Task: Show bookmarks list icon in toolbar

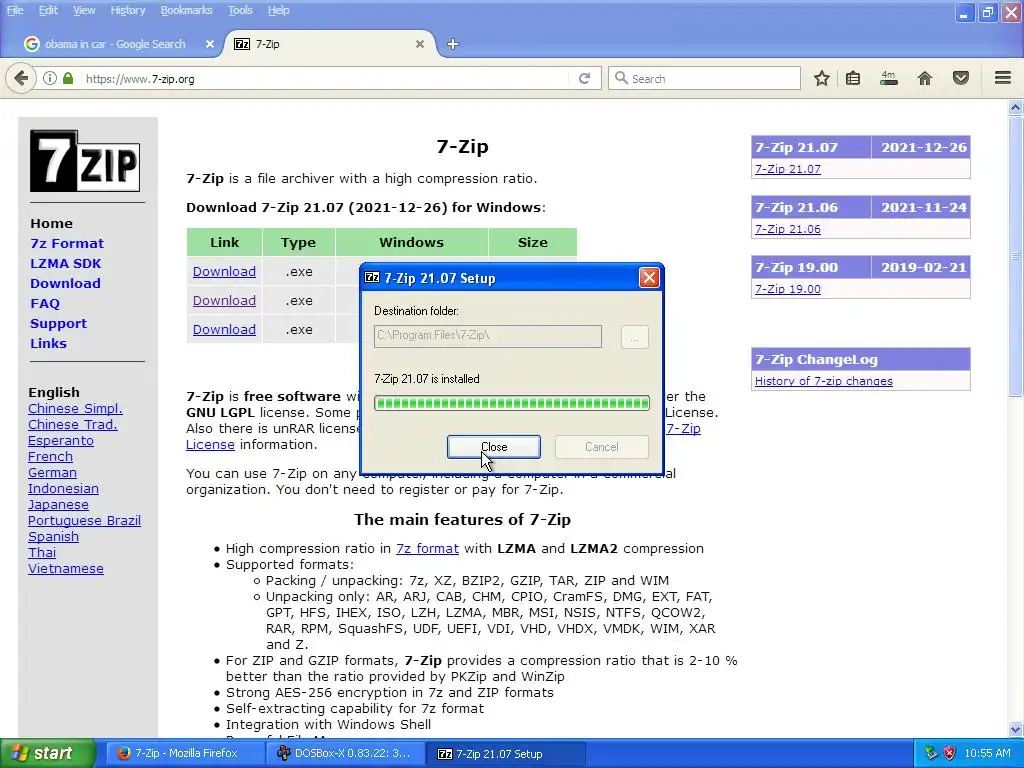Action: click(853, 78)
